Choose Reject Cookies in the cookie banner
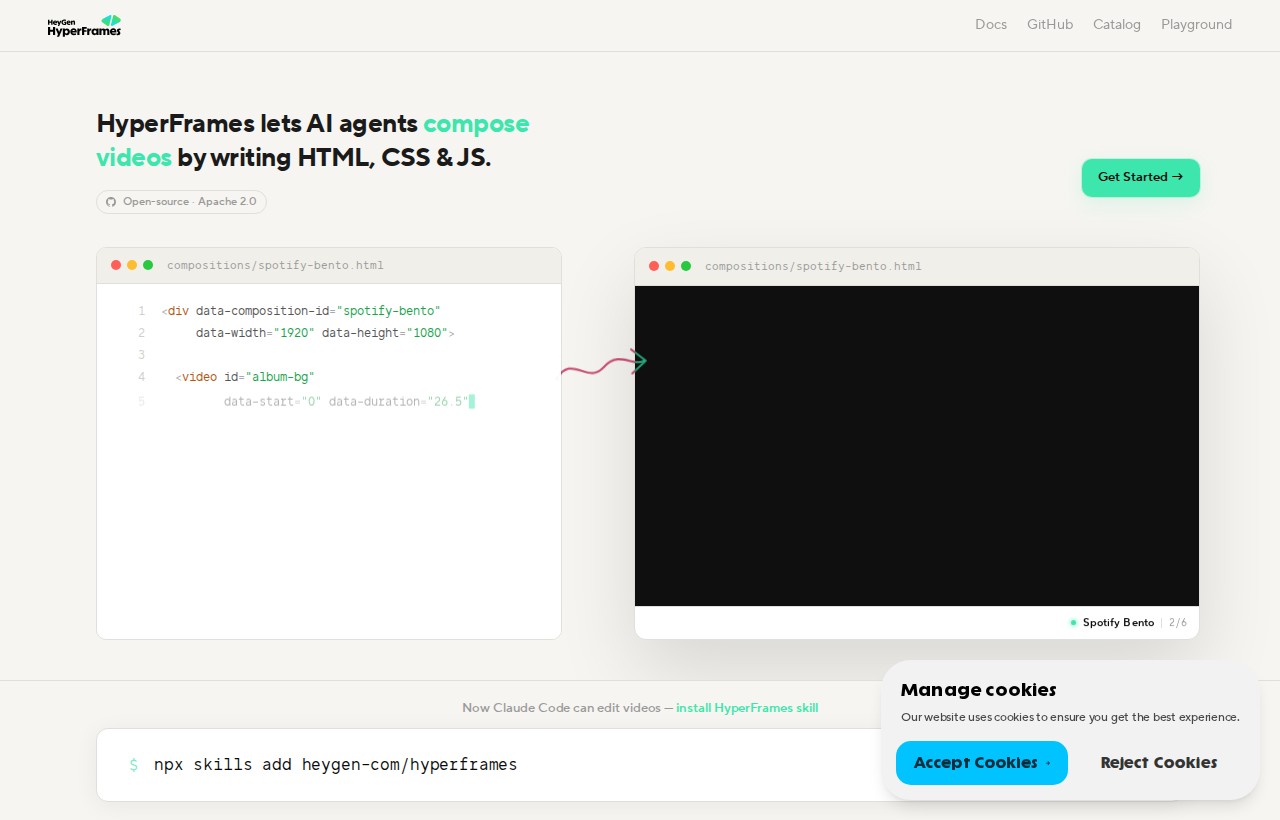 (x=1159, y=763)
